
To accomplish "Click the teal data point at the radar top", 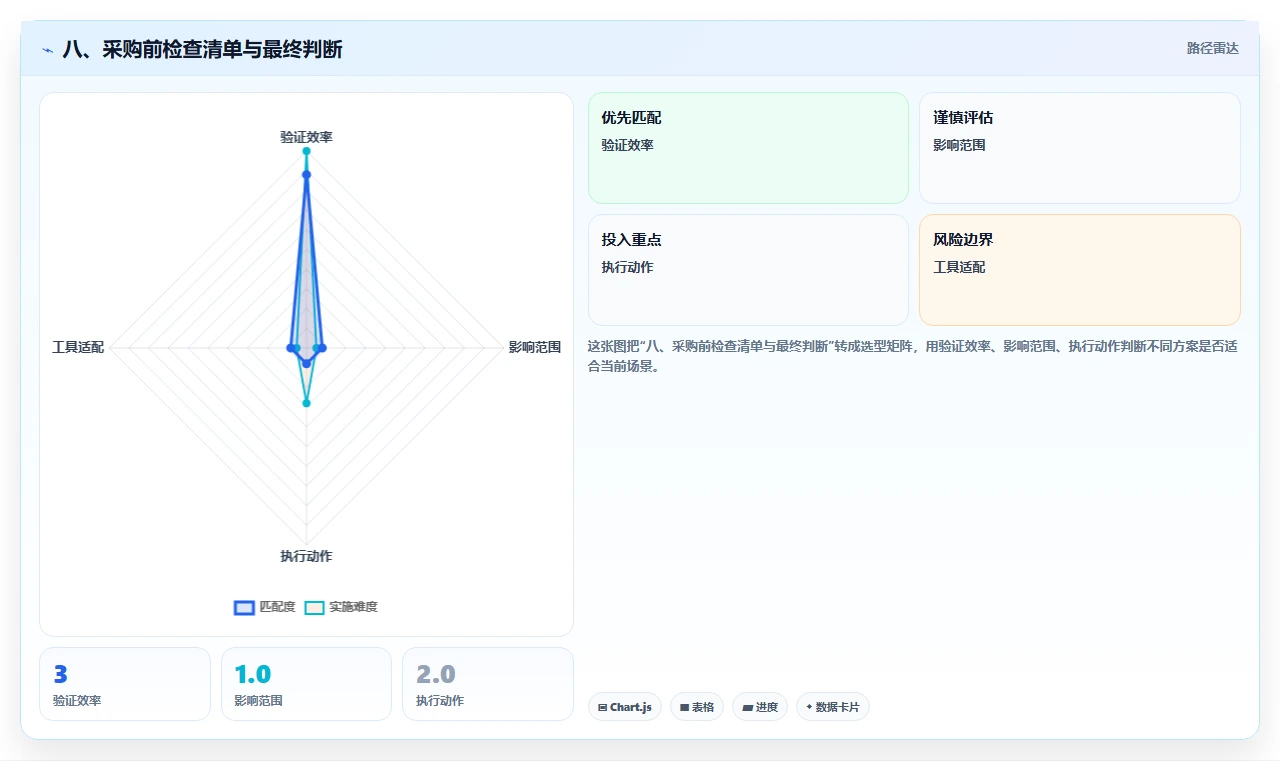I will coord(306,151).
